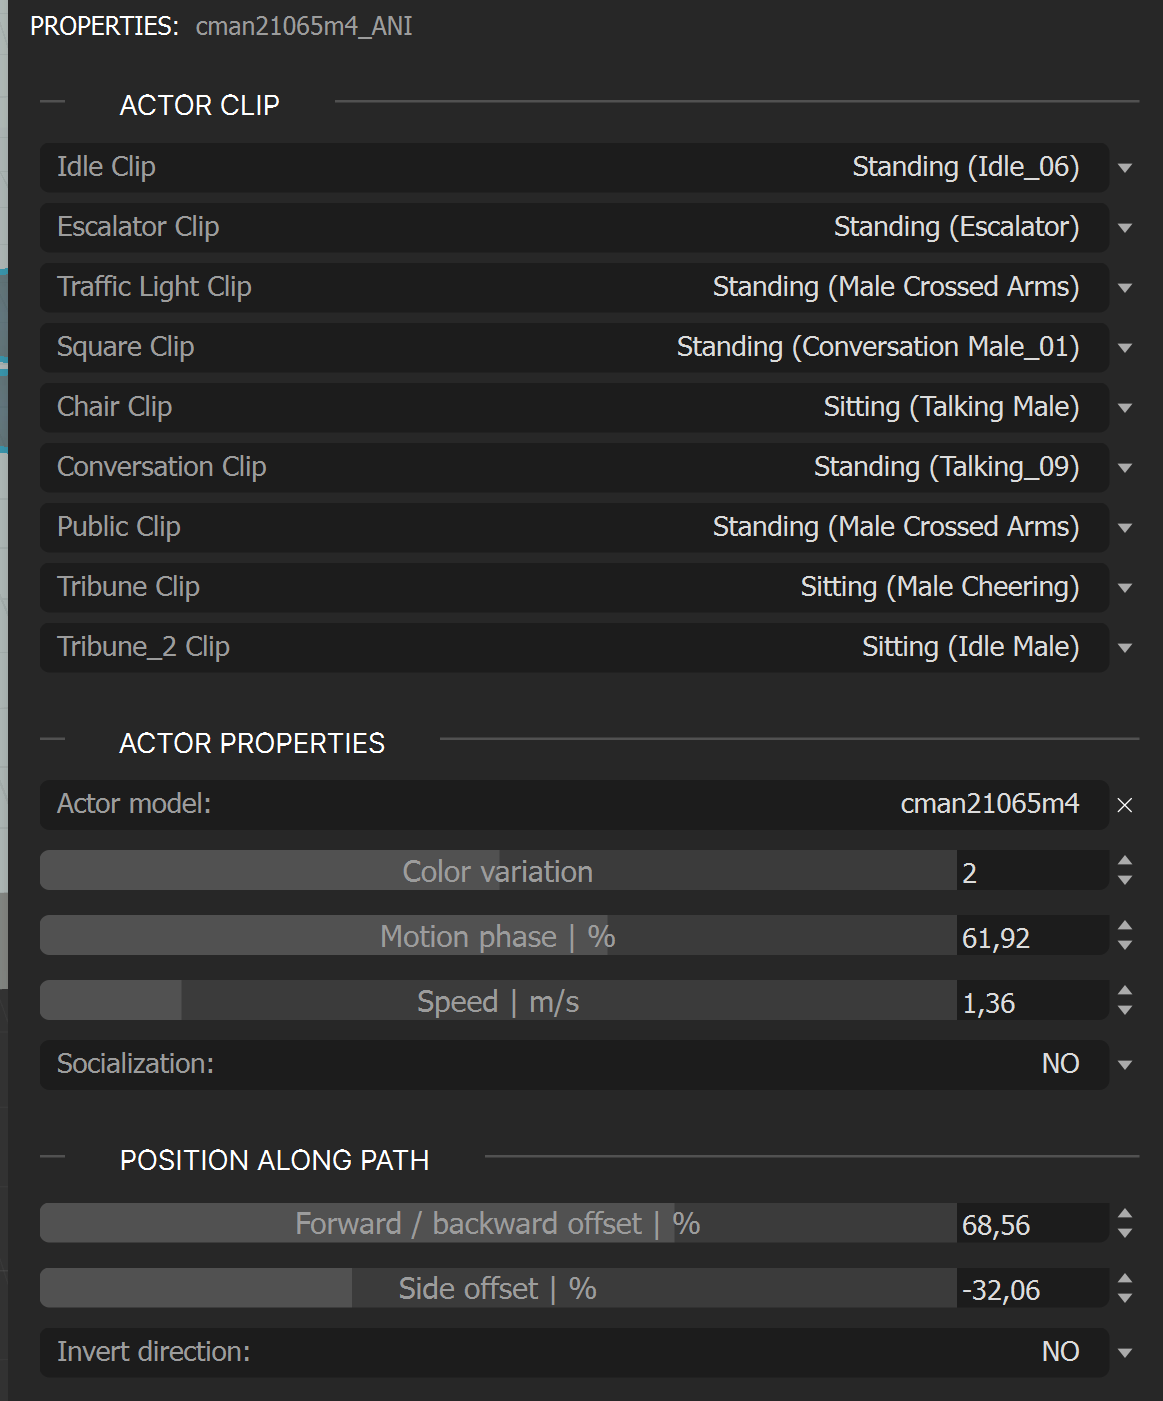Clear the Actor model with X icon
Screen dimensions: 1163x1401
(x=1125, y=805)
